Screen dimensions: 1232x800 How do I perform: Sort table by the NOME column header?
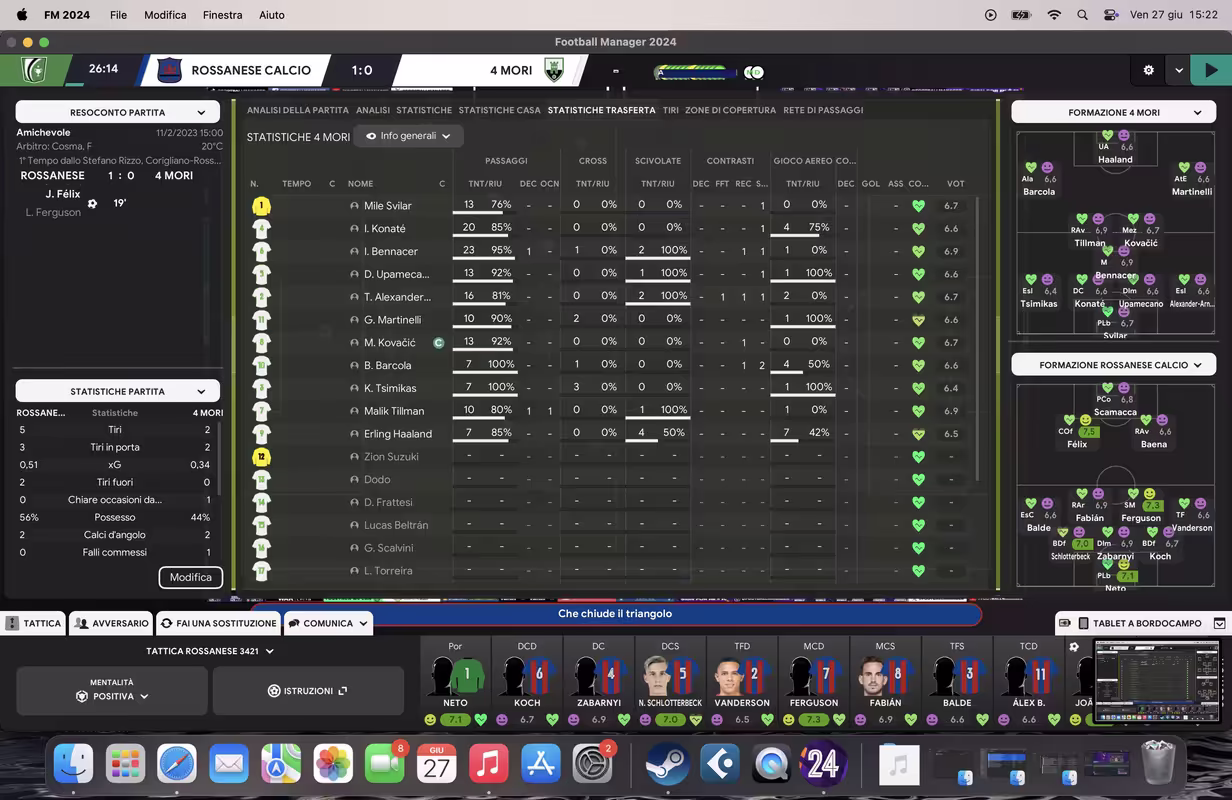360,184
